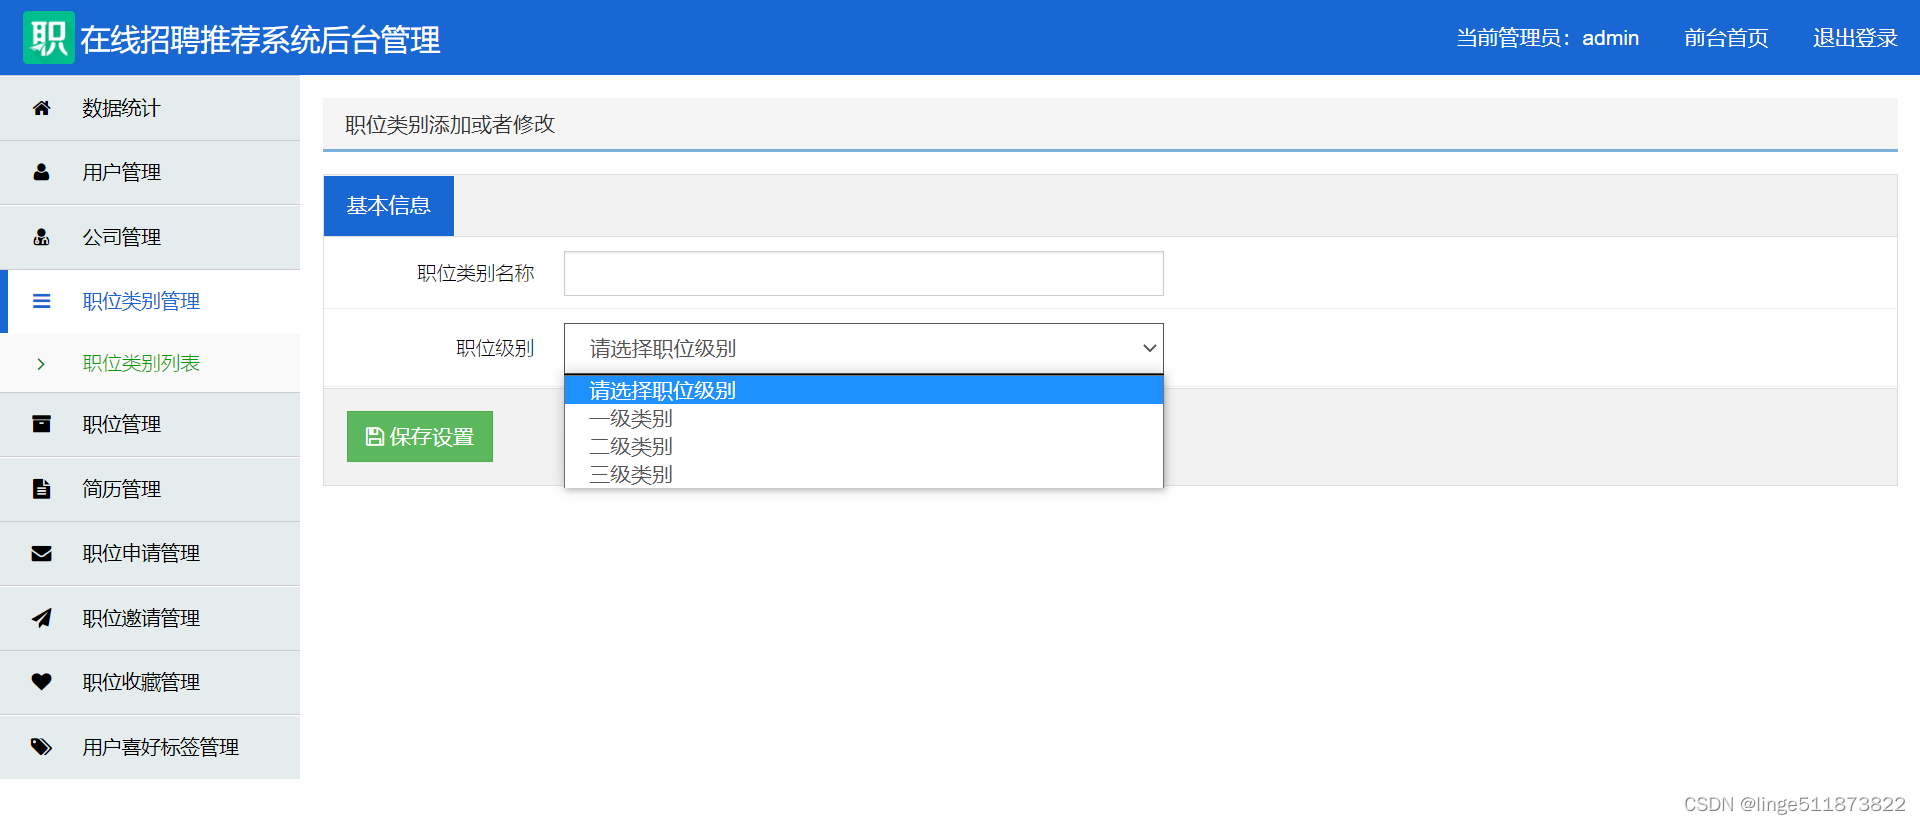Open the 数据统计 menu item
1920x824 pixels.
[x=150, y=108]
